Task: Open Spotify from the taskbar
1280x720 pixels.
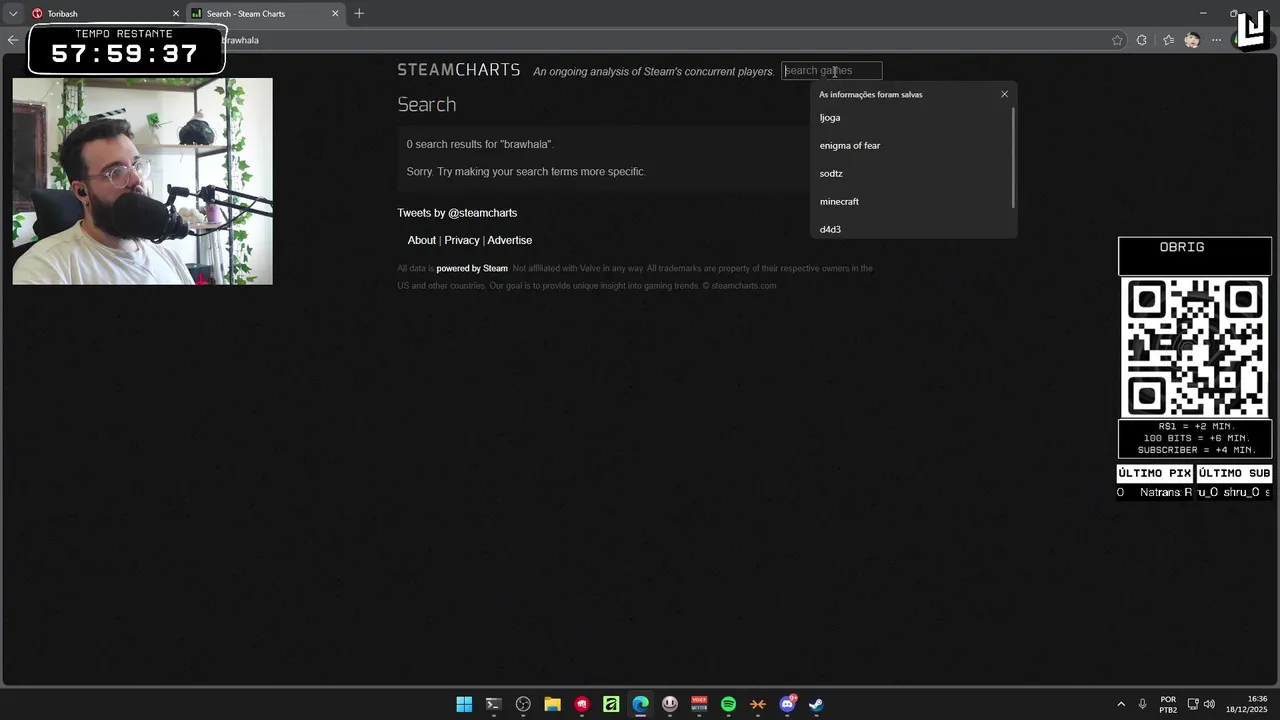Action: 728,704
